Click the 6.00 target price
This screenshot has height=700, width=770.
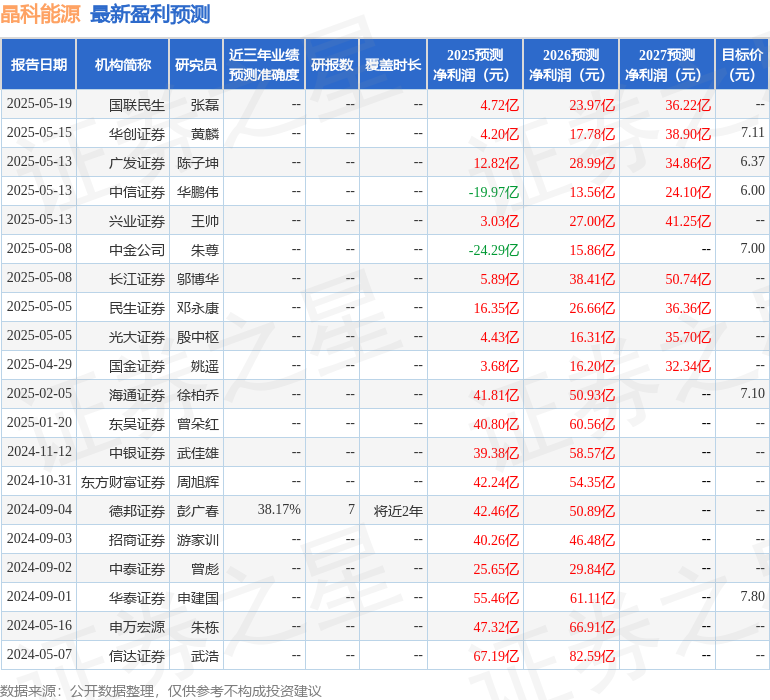point(752,191)
